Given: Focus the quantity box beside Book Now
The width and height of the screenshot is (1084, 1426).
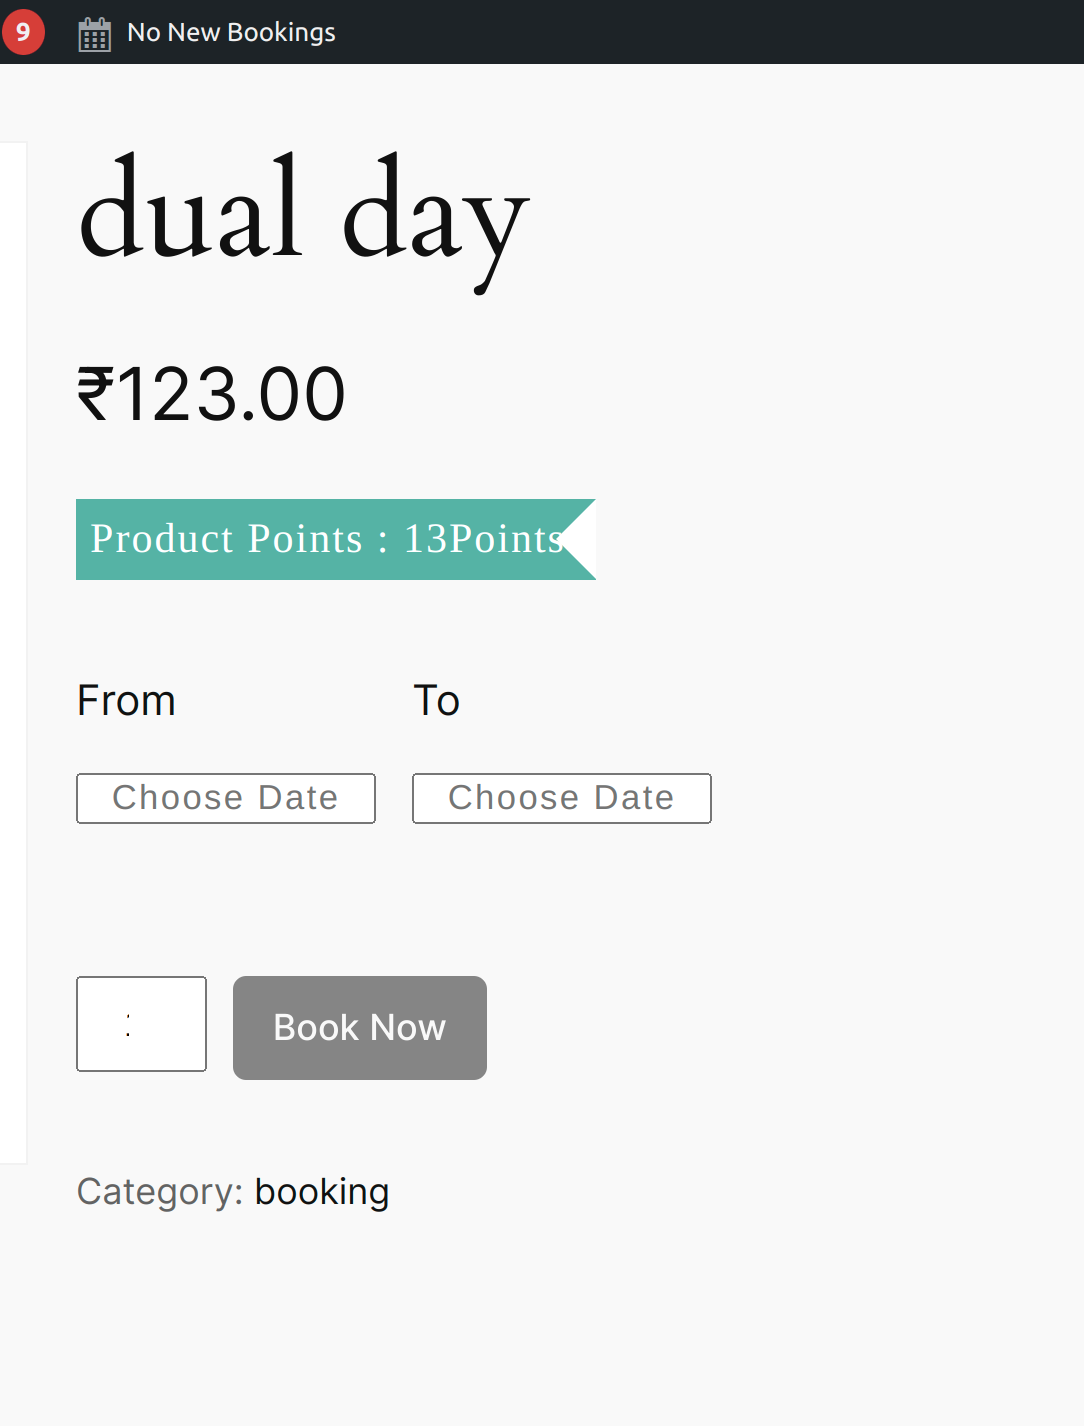Looking at the screenshot, I should [142, 1024].
